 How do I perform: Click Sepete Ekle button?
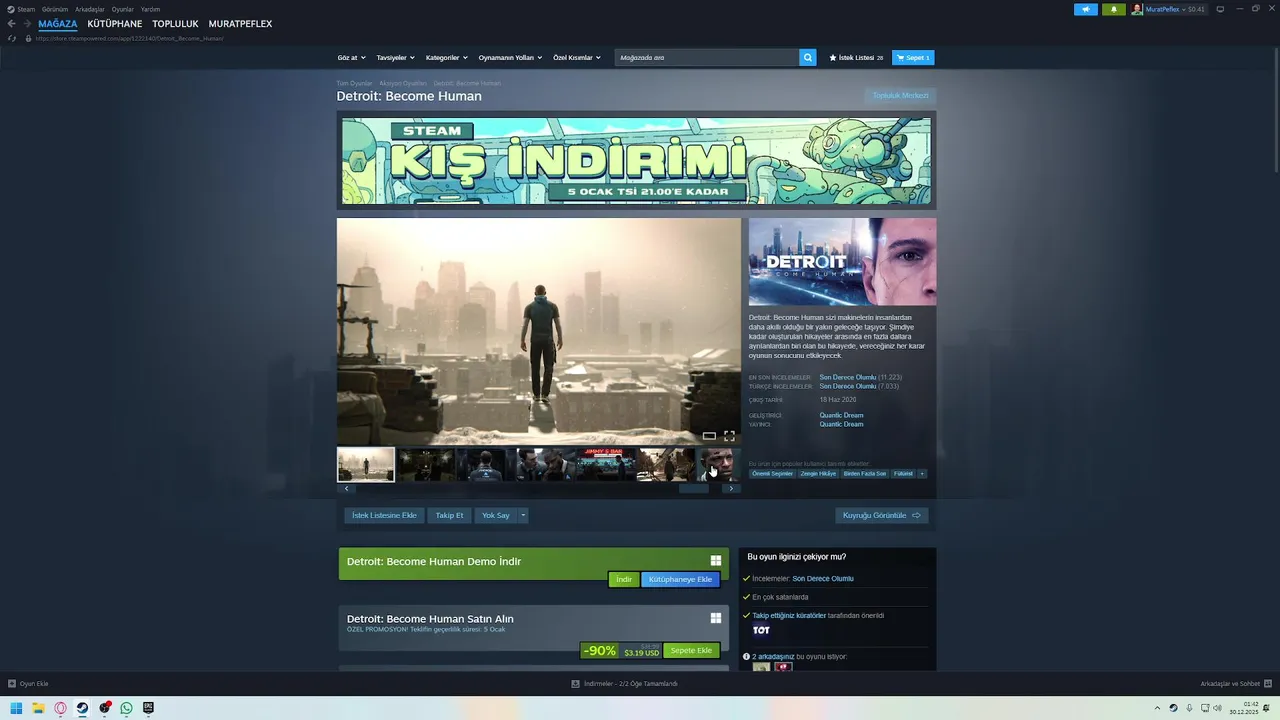click(691, 650)
